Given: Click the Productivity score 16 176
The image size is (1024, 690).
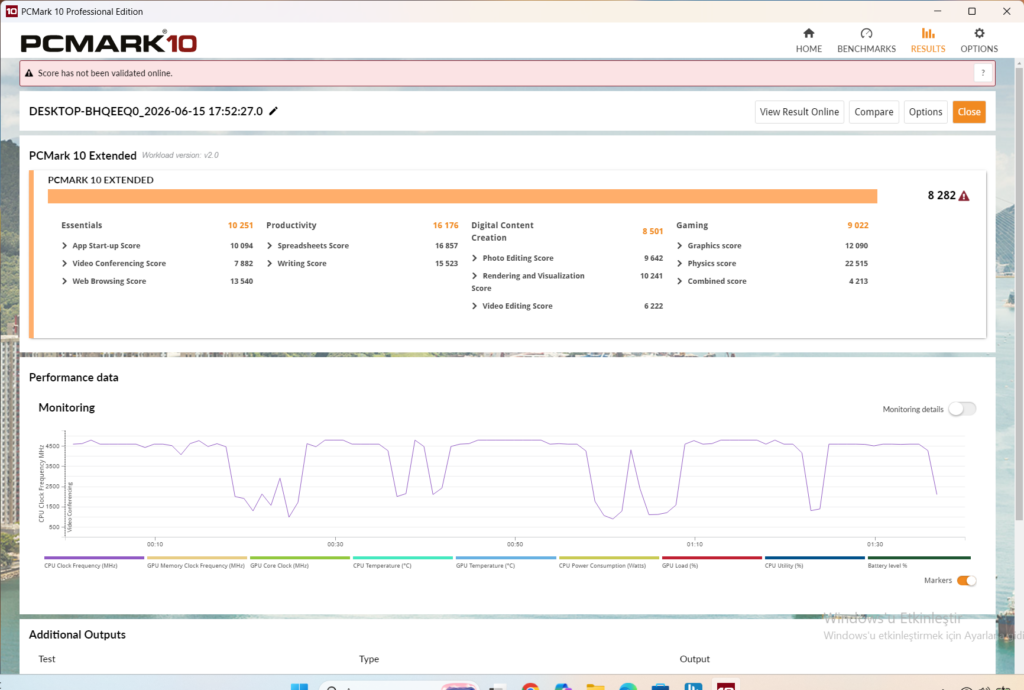Looking at the screenshot, I should 445,225.
